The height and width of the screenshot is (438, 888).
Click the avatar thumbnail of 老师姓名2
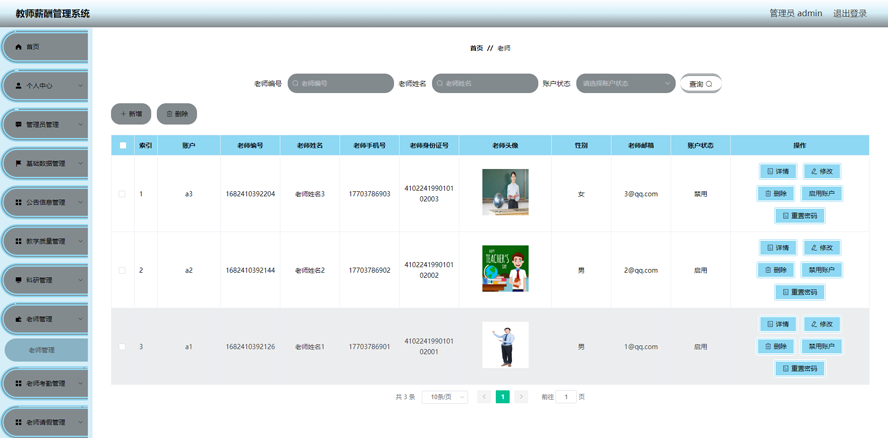point(505,269)
